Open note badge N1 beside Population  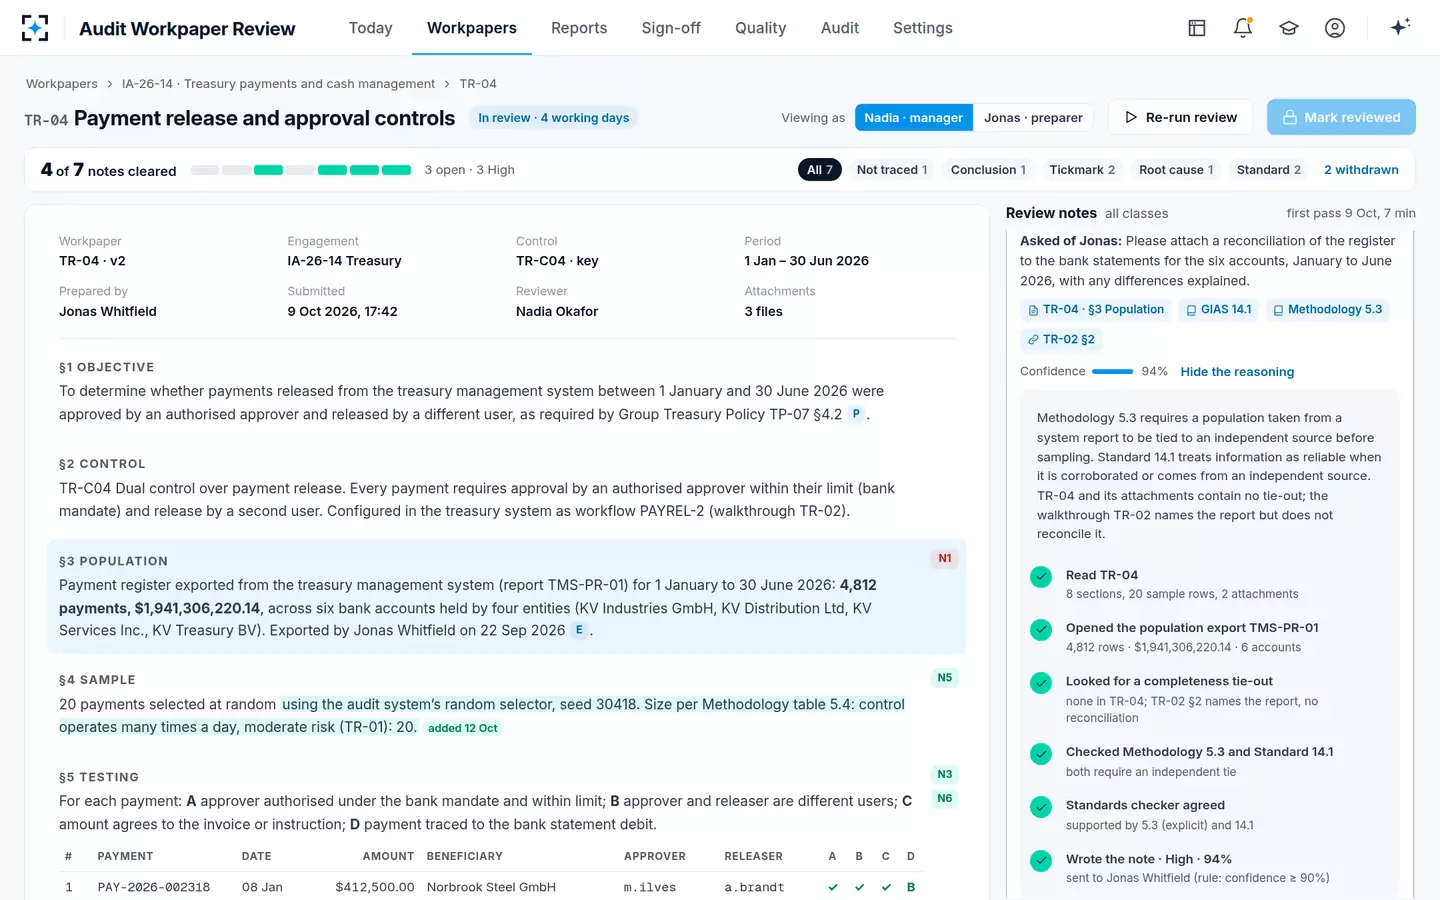tap(945, 558)
